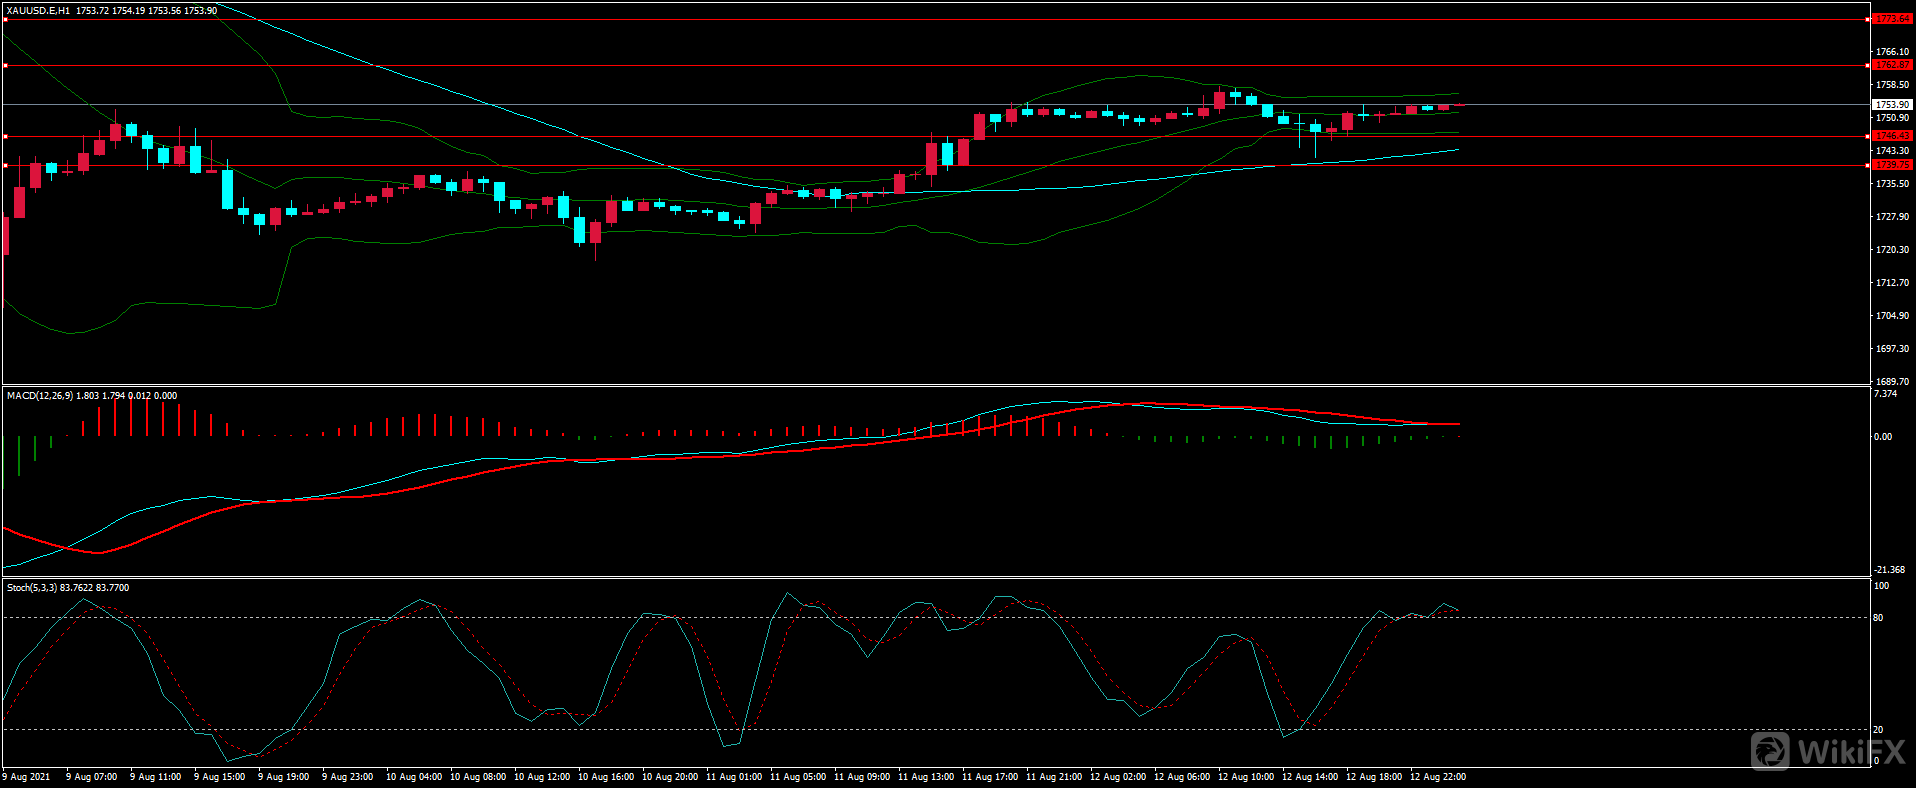Image resolution: width=1916 pixels, height=788 pixels.
Task: Click the MACD scale value 7.374
Action: pos(1885,394)
